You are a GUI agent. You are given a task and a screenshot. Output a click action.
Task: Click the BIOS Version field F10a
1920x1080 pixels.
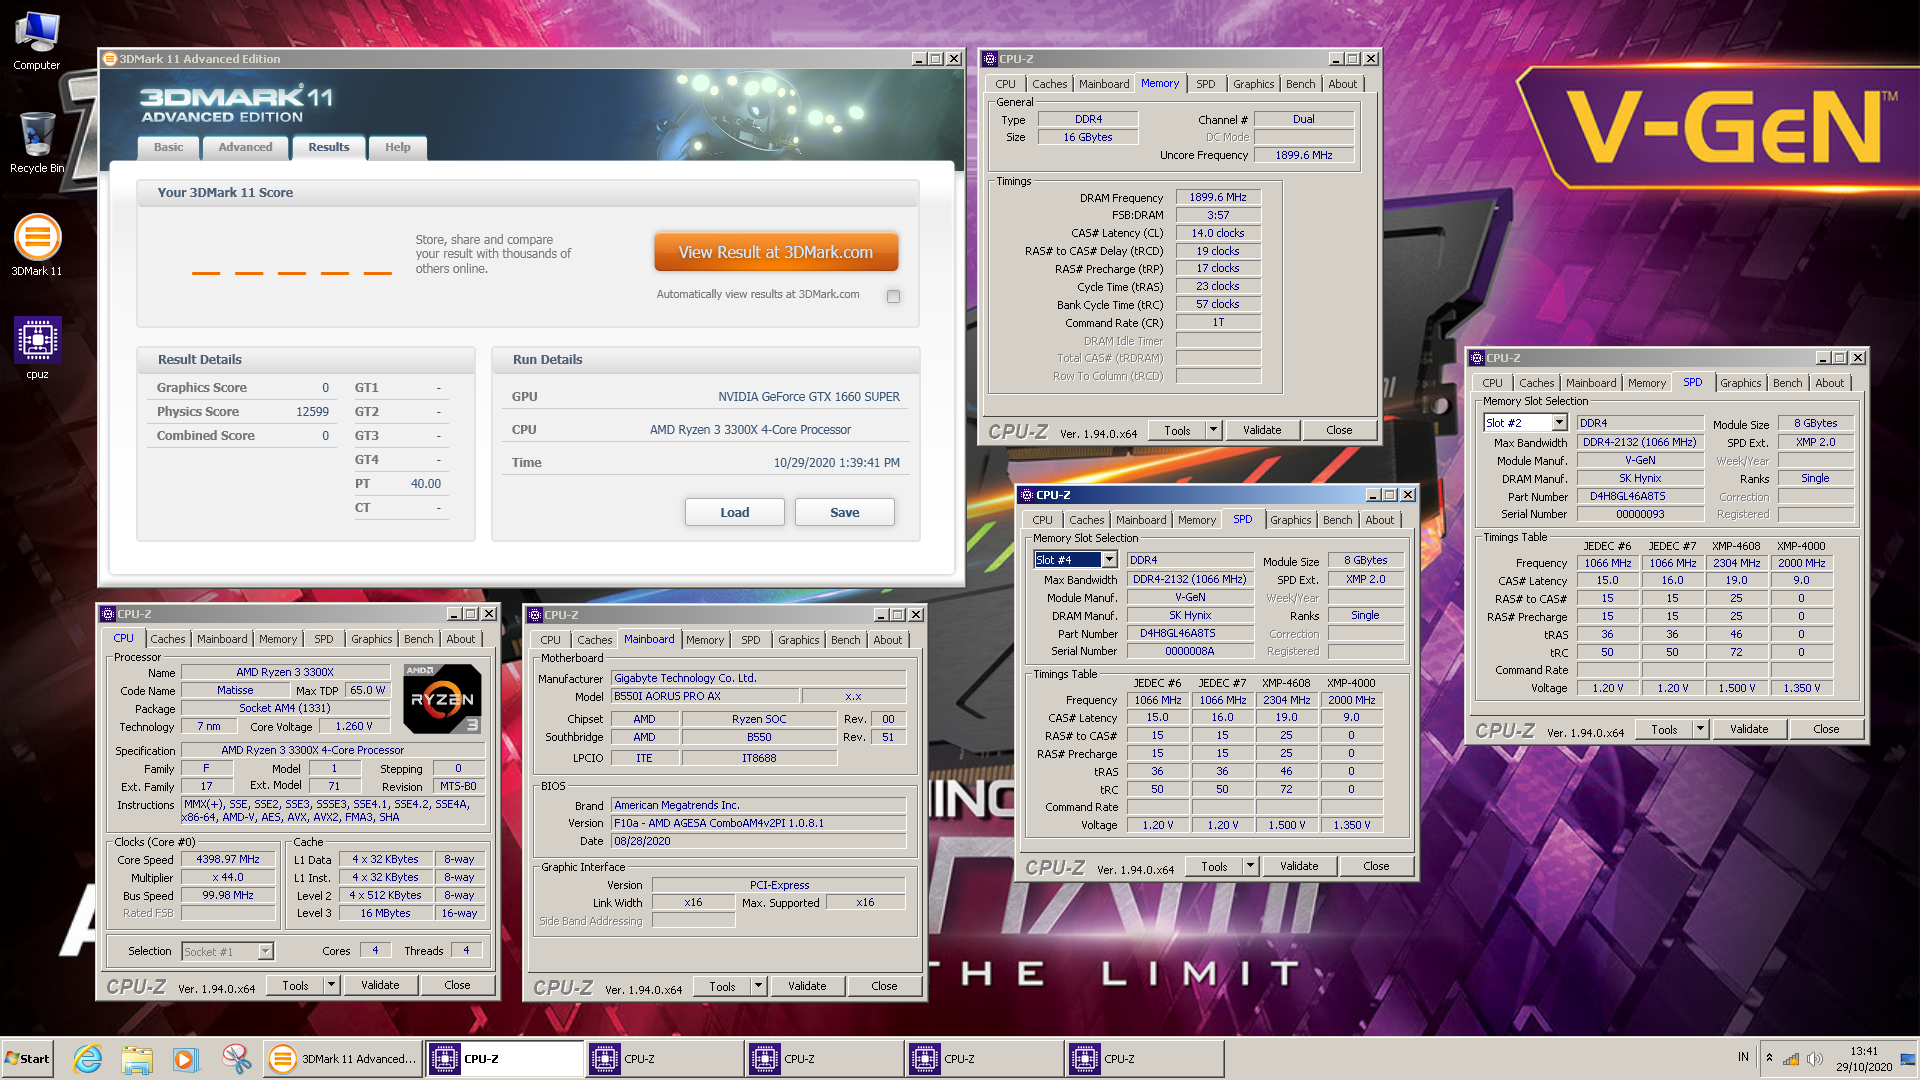coord(759,823)
